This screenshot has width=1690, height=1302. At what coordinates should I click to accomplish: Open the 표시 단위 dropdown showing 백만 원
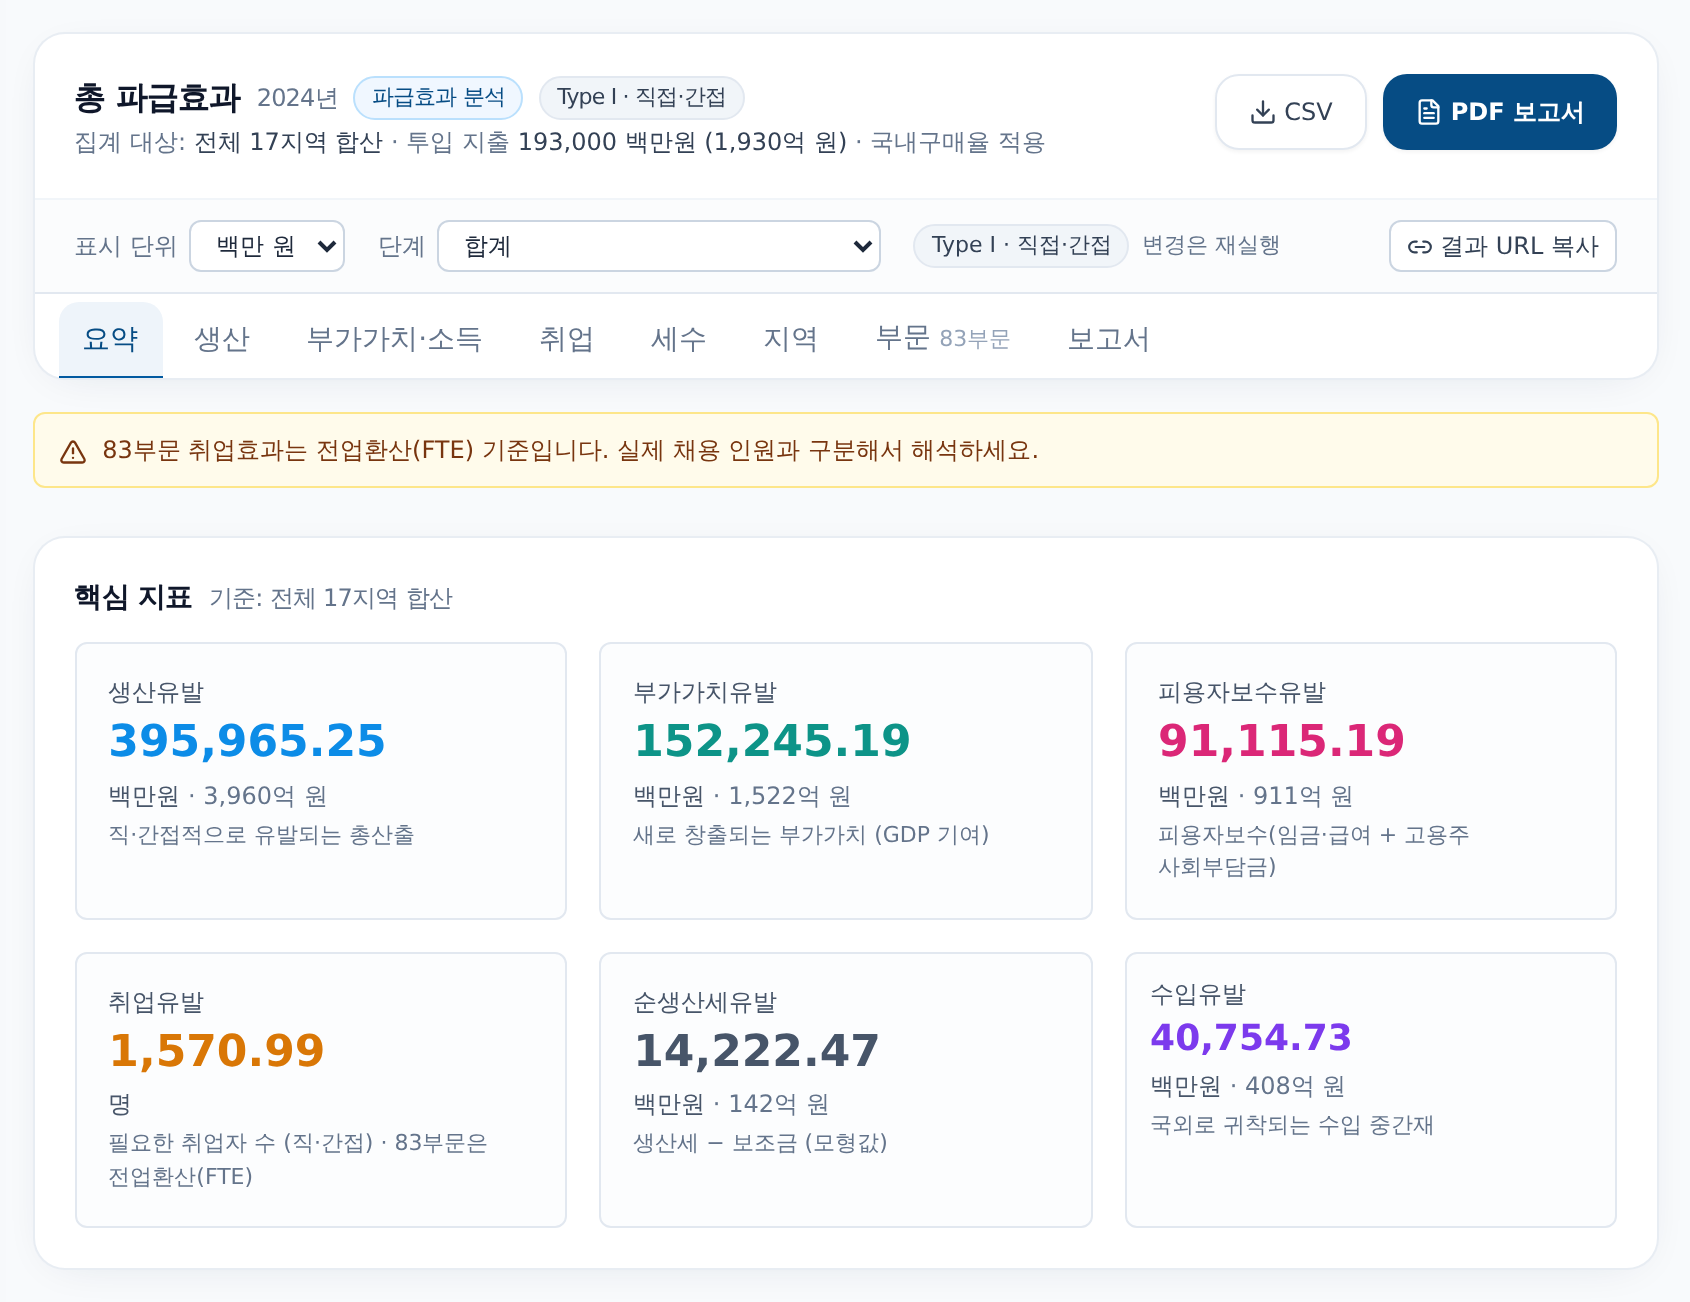click(x=267, y=246)
